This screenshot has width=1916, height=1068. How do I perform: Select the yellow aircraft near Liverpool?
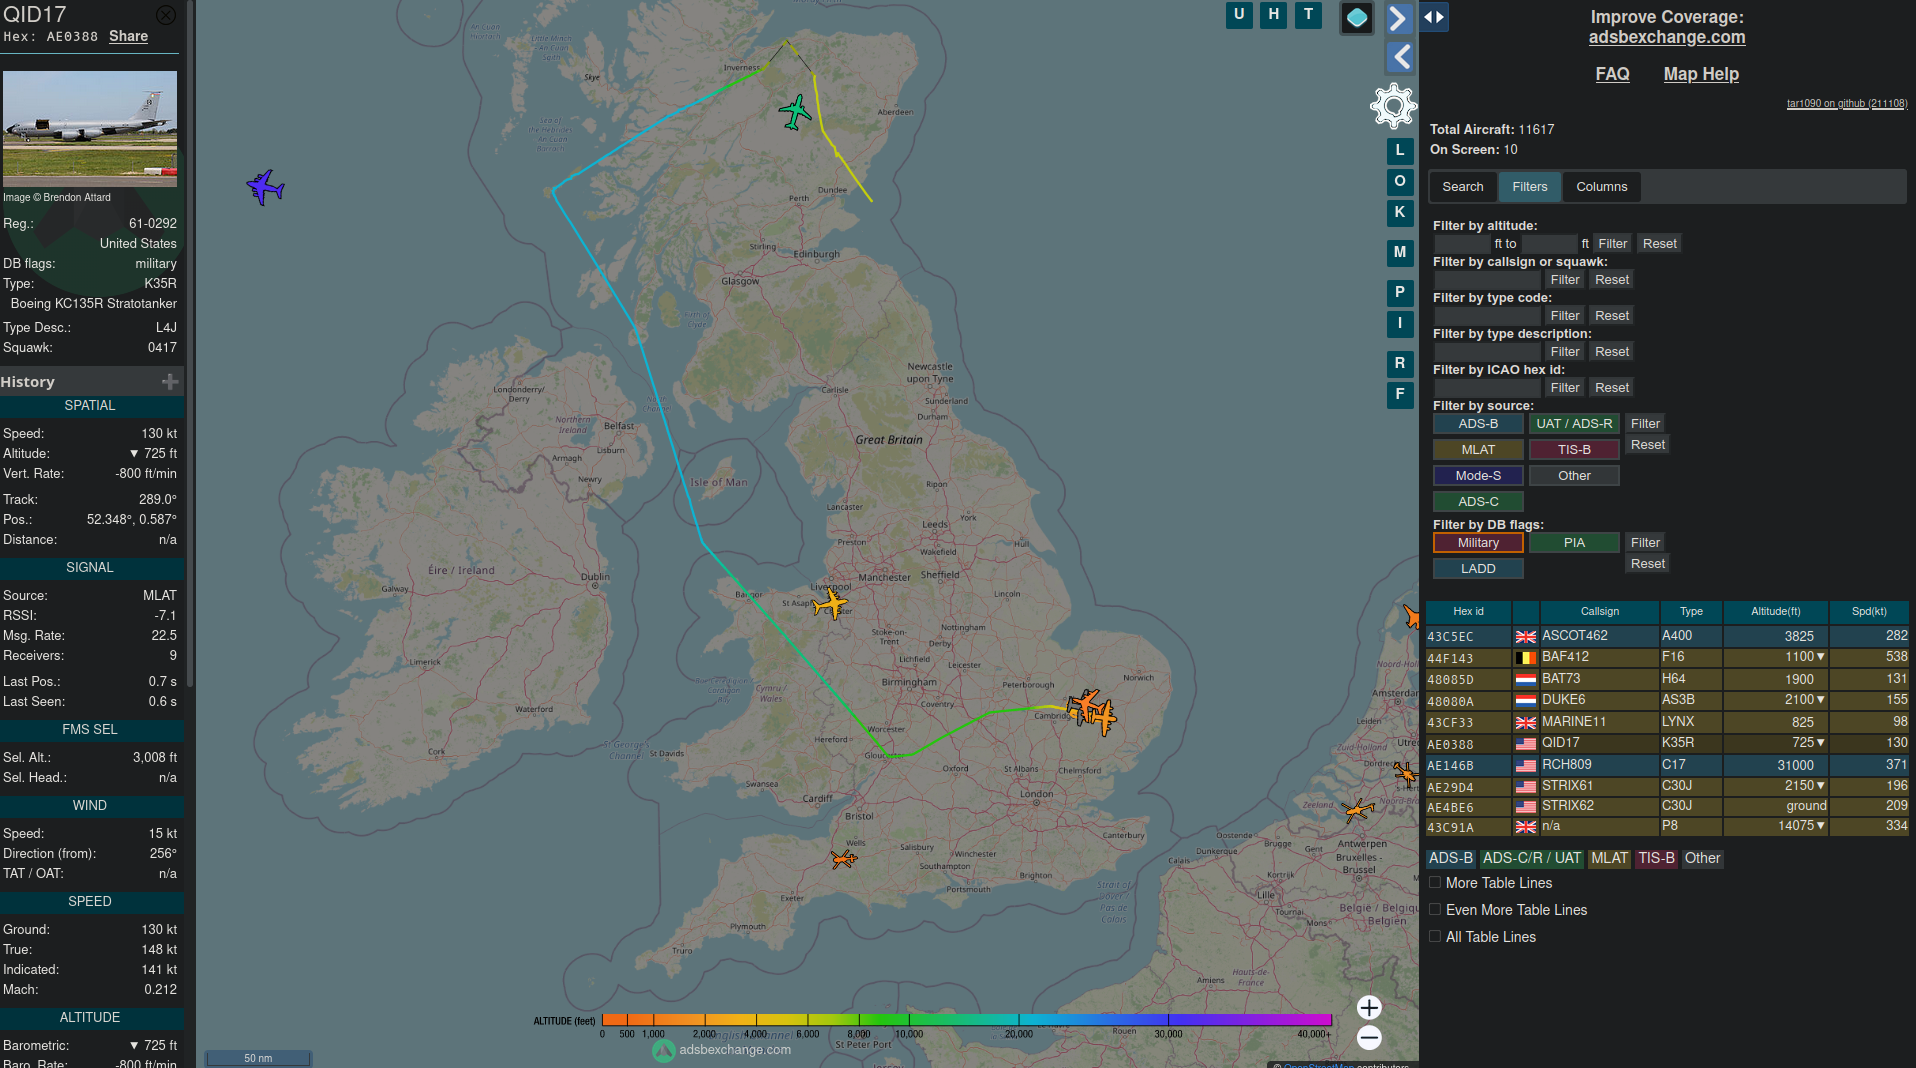[831, 604]
